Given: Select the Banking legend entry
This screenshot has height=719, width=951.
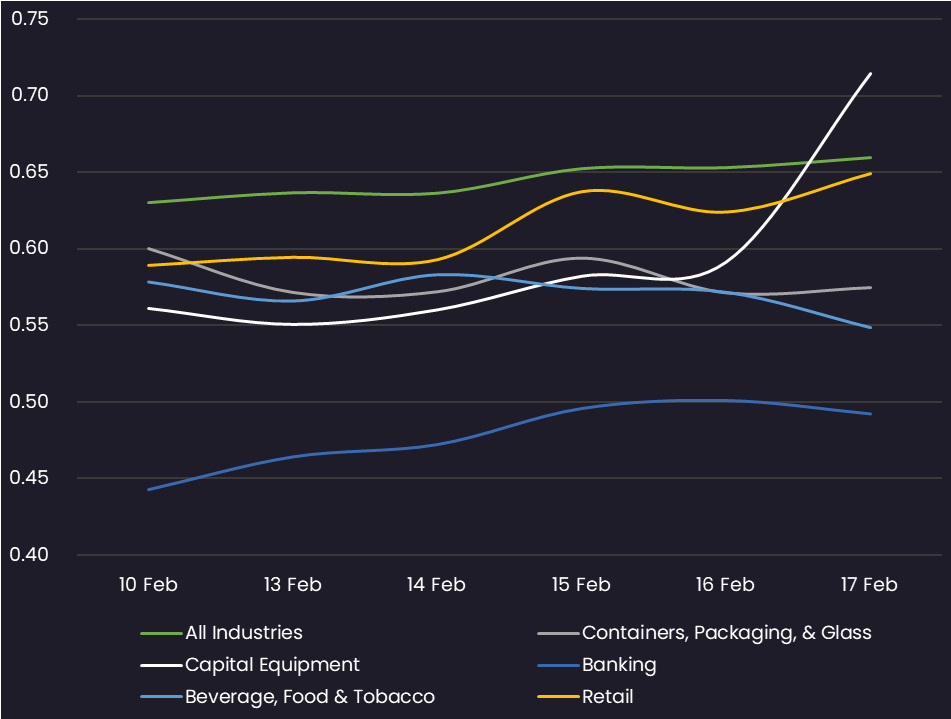Looking at the screenshot, I should click(619, 665).
